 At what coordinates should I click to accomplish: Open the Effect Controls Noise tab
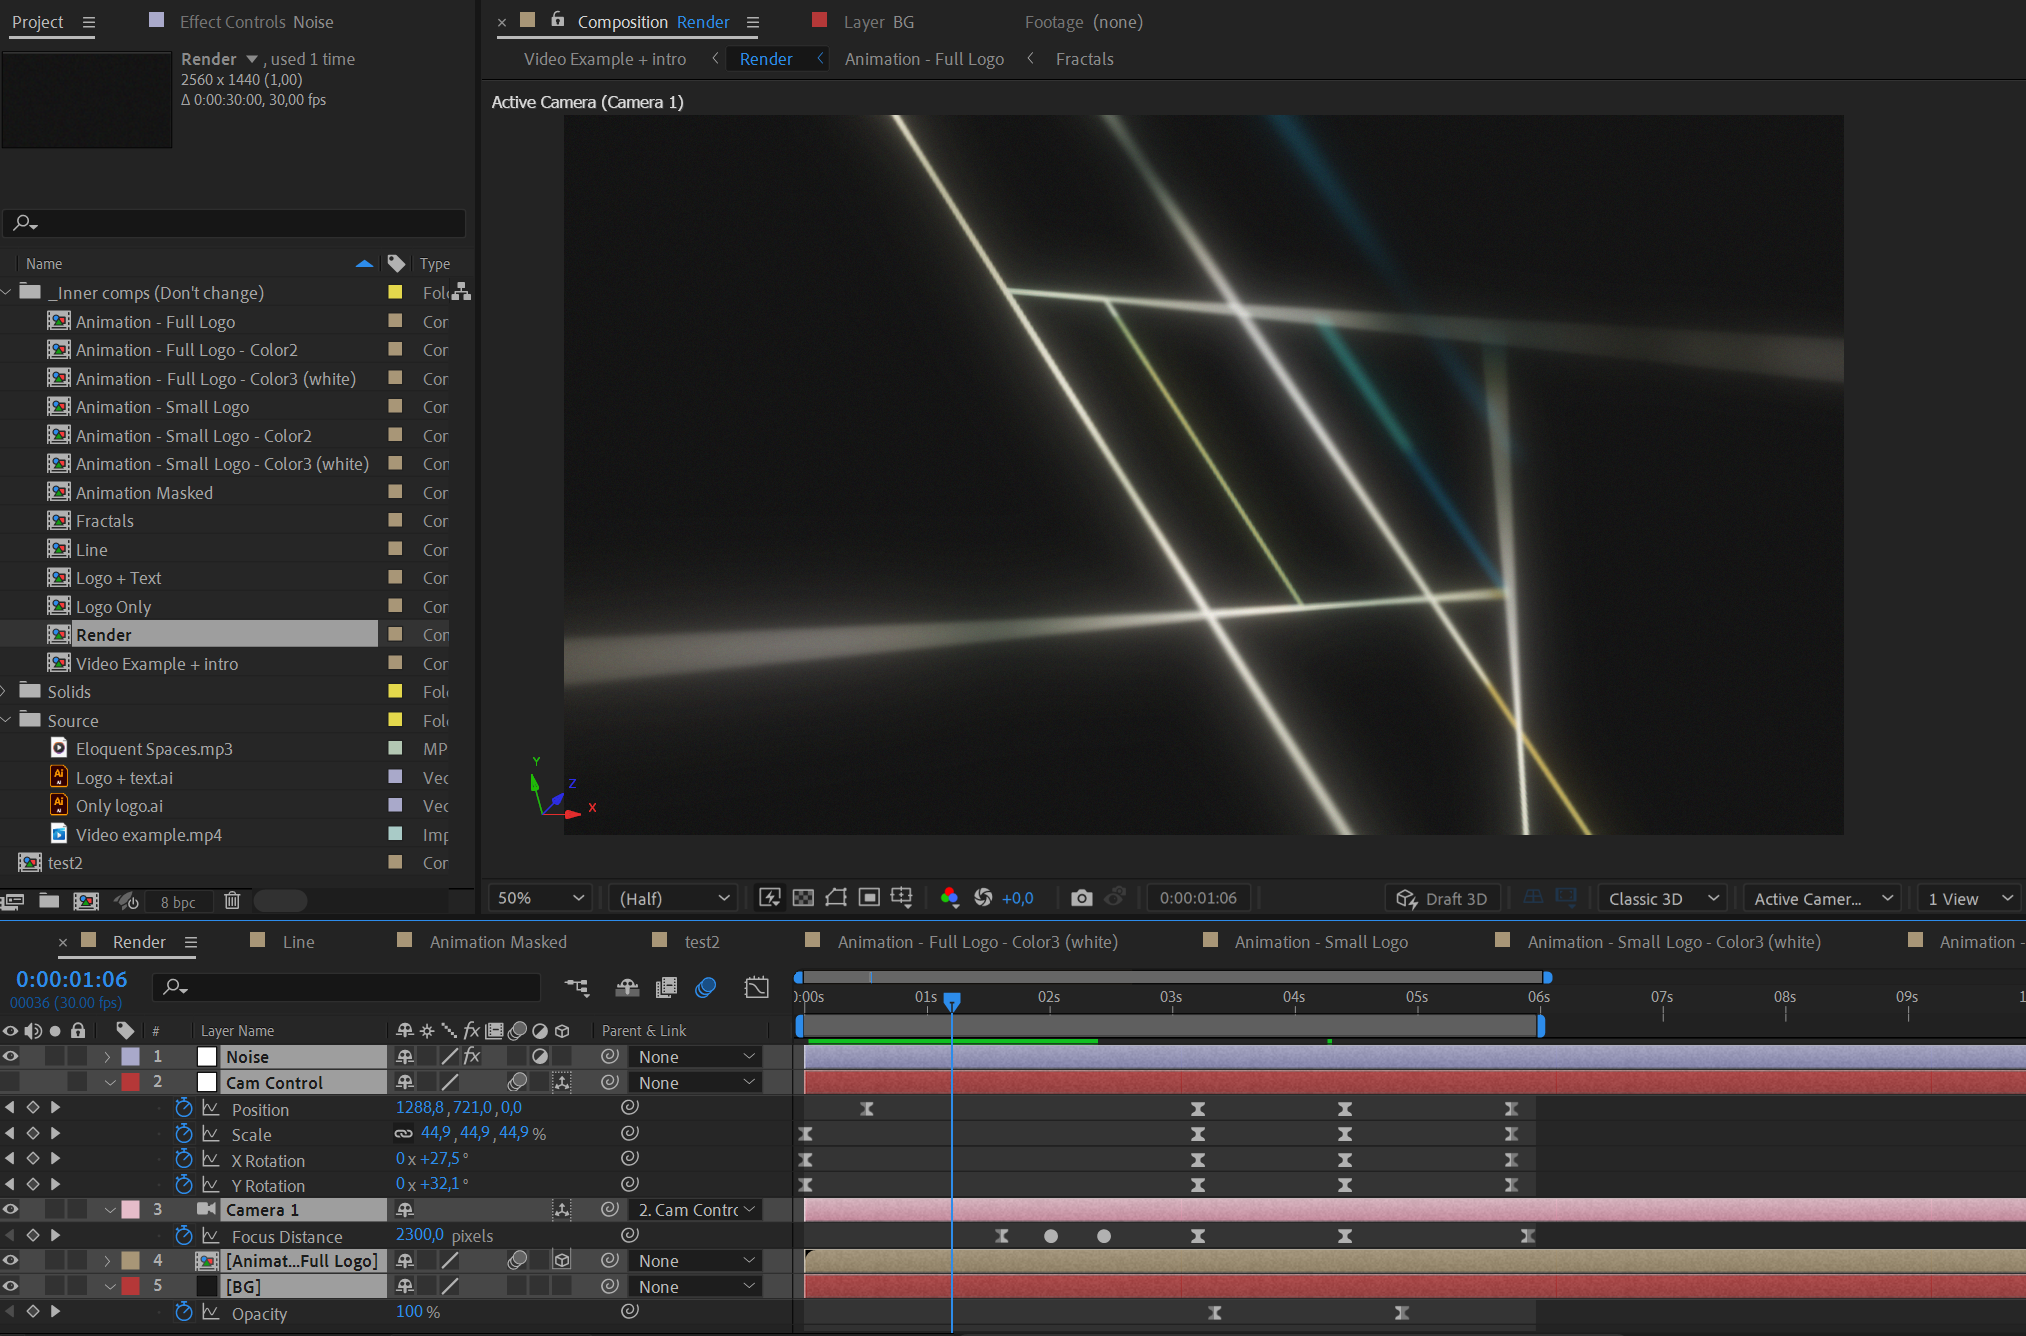point(256,22)
